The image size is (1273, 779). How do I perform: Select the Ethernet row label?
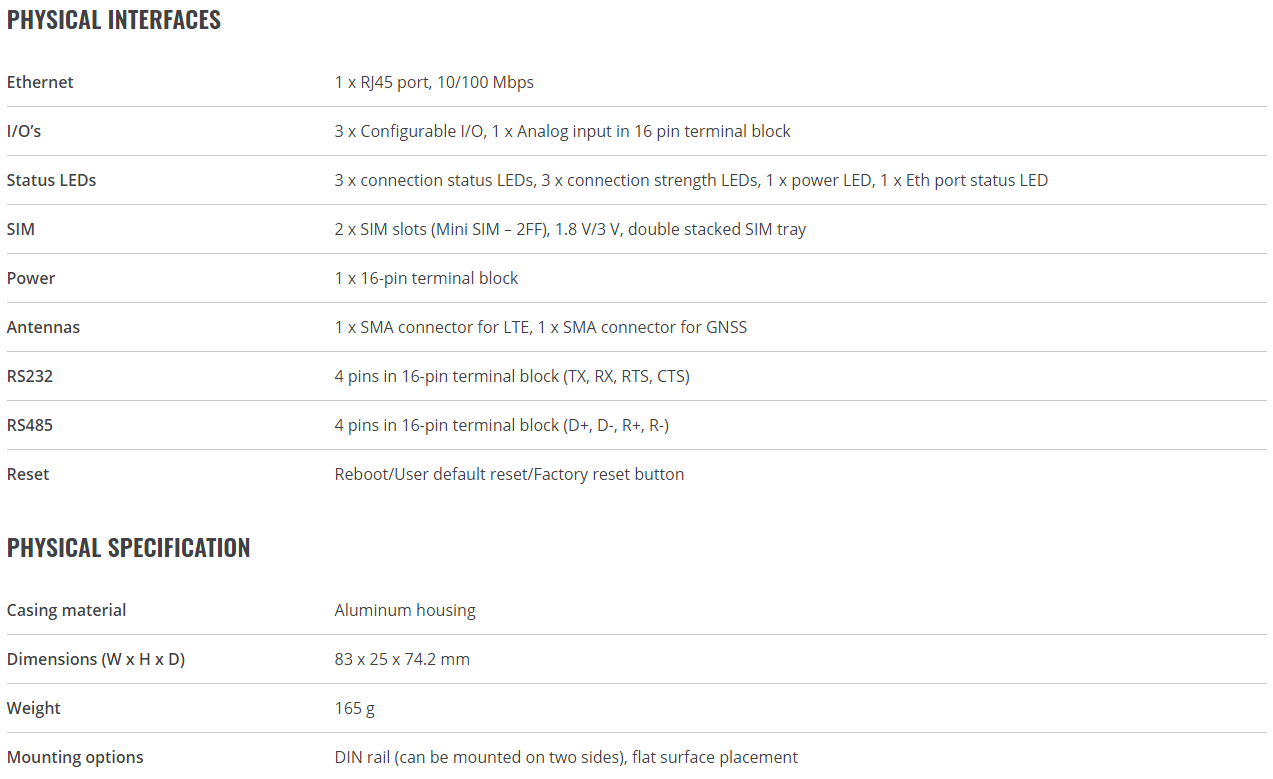[x=40, y=82]
